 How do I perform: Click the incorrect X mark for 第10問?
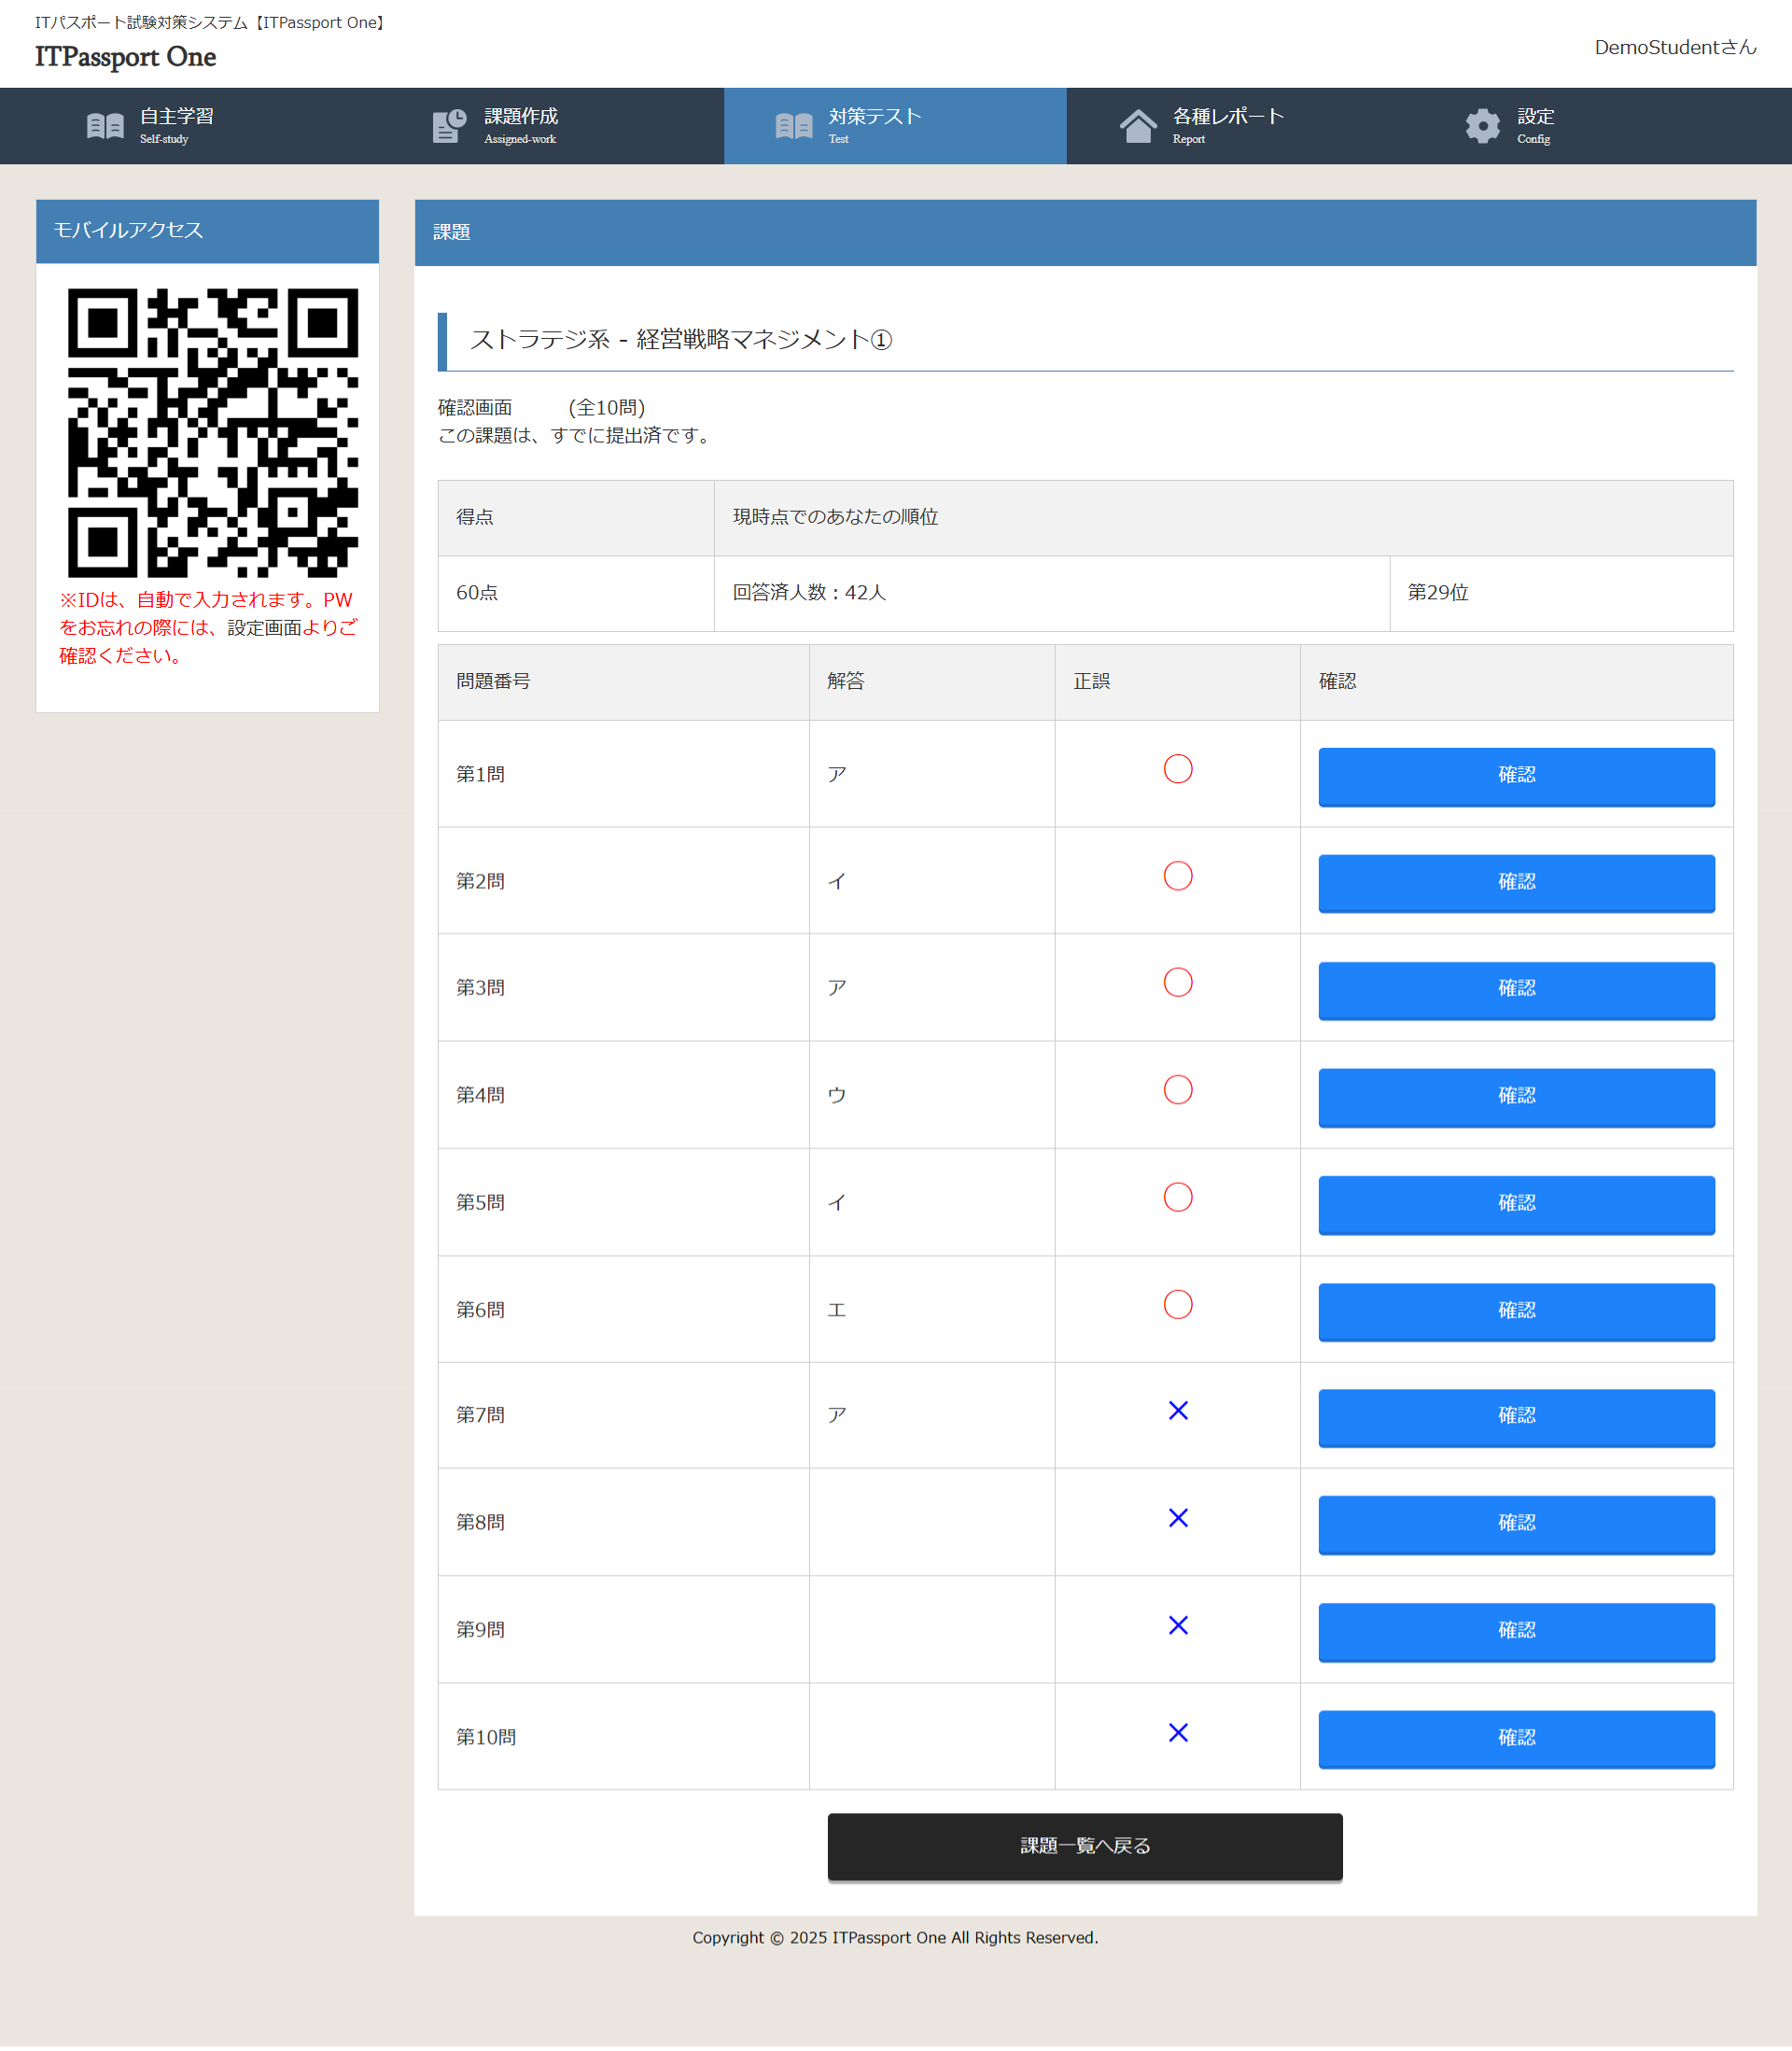tap(1177, 1733)
